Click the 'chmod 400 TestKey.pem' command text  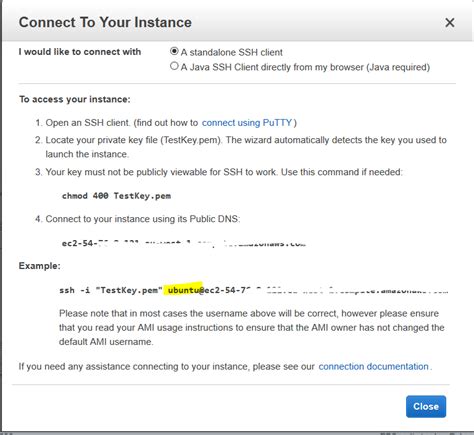pos(116,196)
